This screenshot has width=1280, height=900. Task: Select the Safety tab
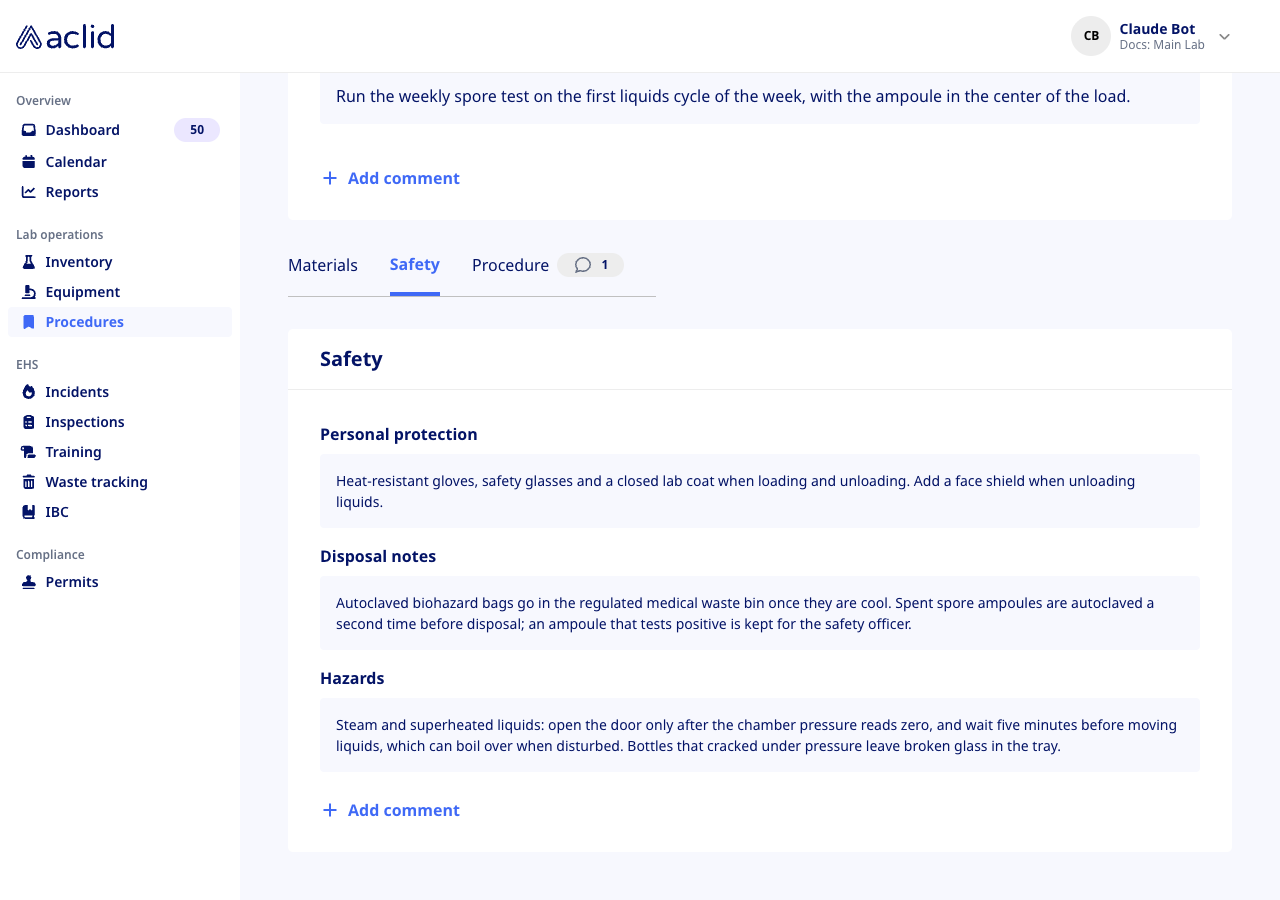pos(415,264)
